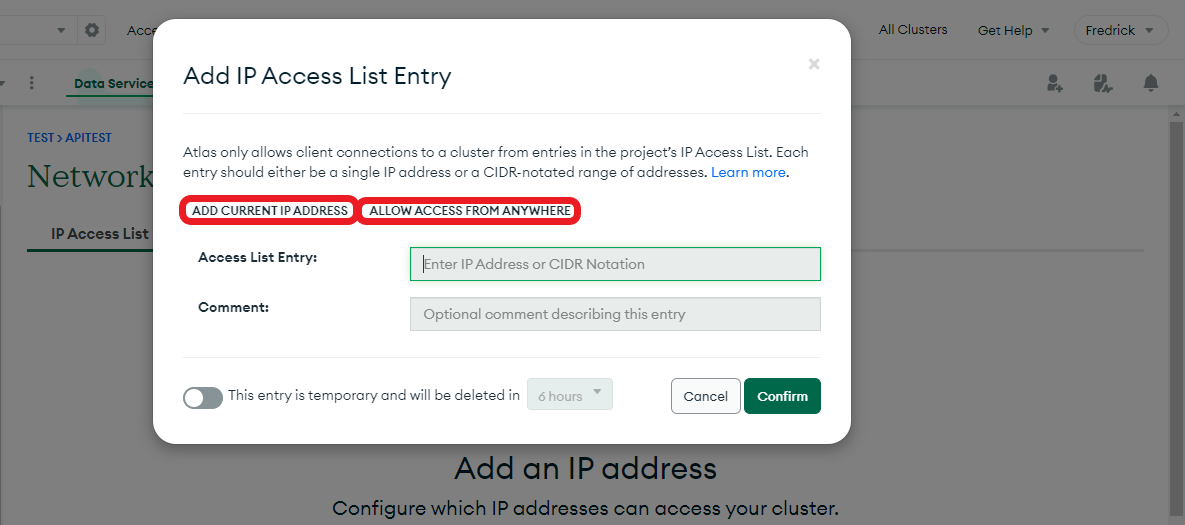Switch to the Data Services tab
1185x525 pixels.
click(x=114, y=84)
